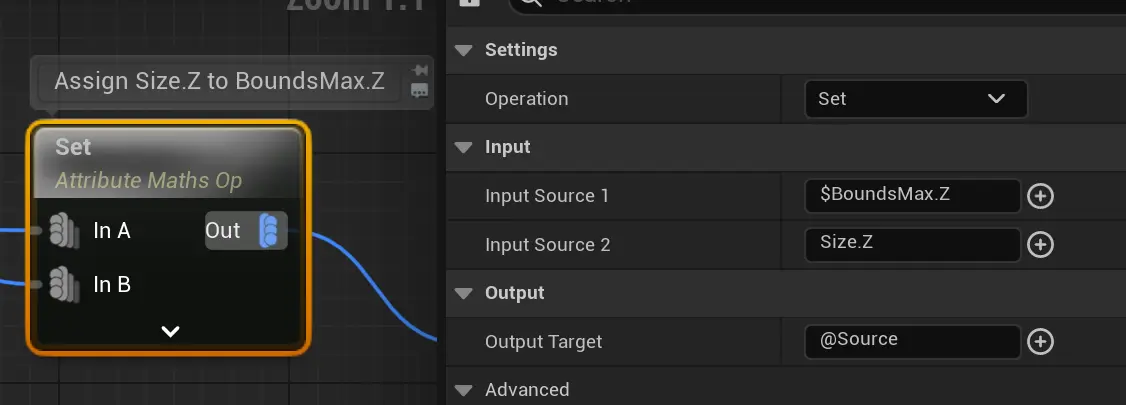Click plus icon beside Input Source 1
Image resolution: width=1126 pixels, height=405 pixels.
pos(1040,196)
